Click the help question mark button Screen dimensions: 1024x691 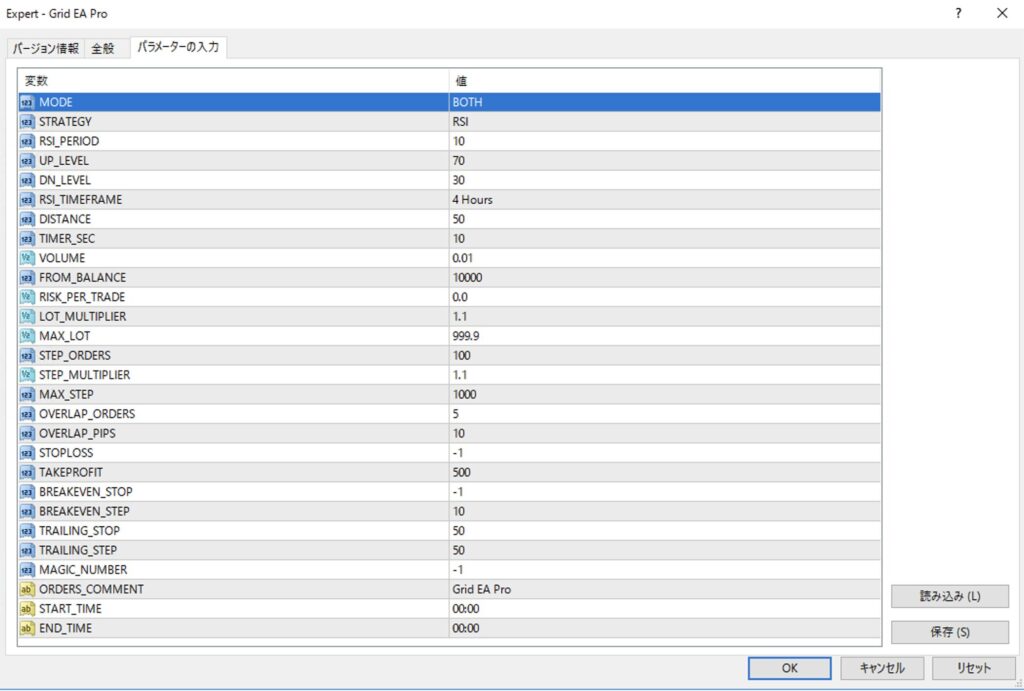[x=958, y=13]
